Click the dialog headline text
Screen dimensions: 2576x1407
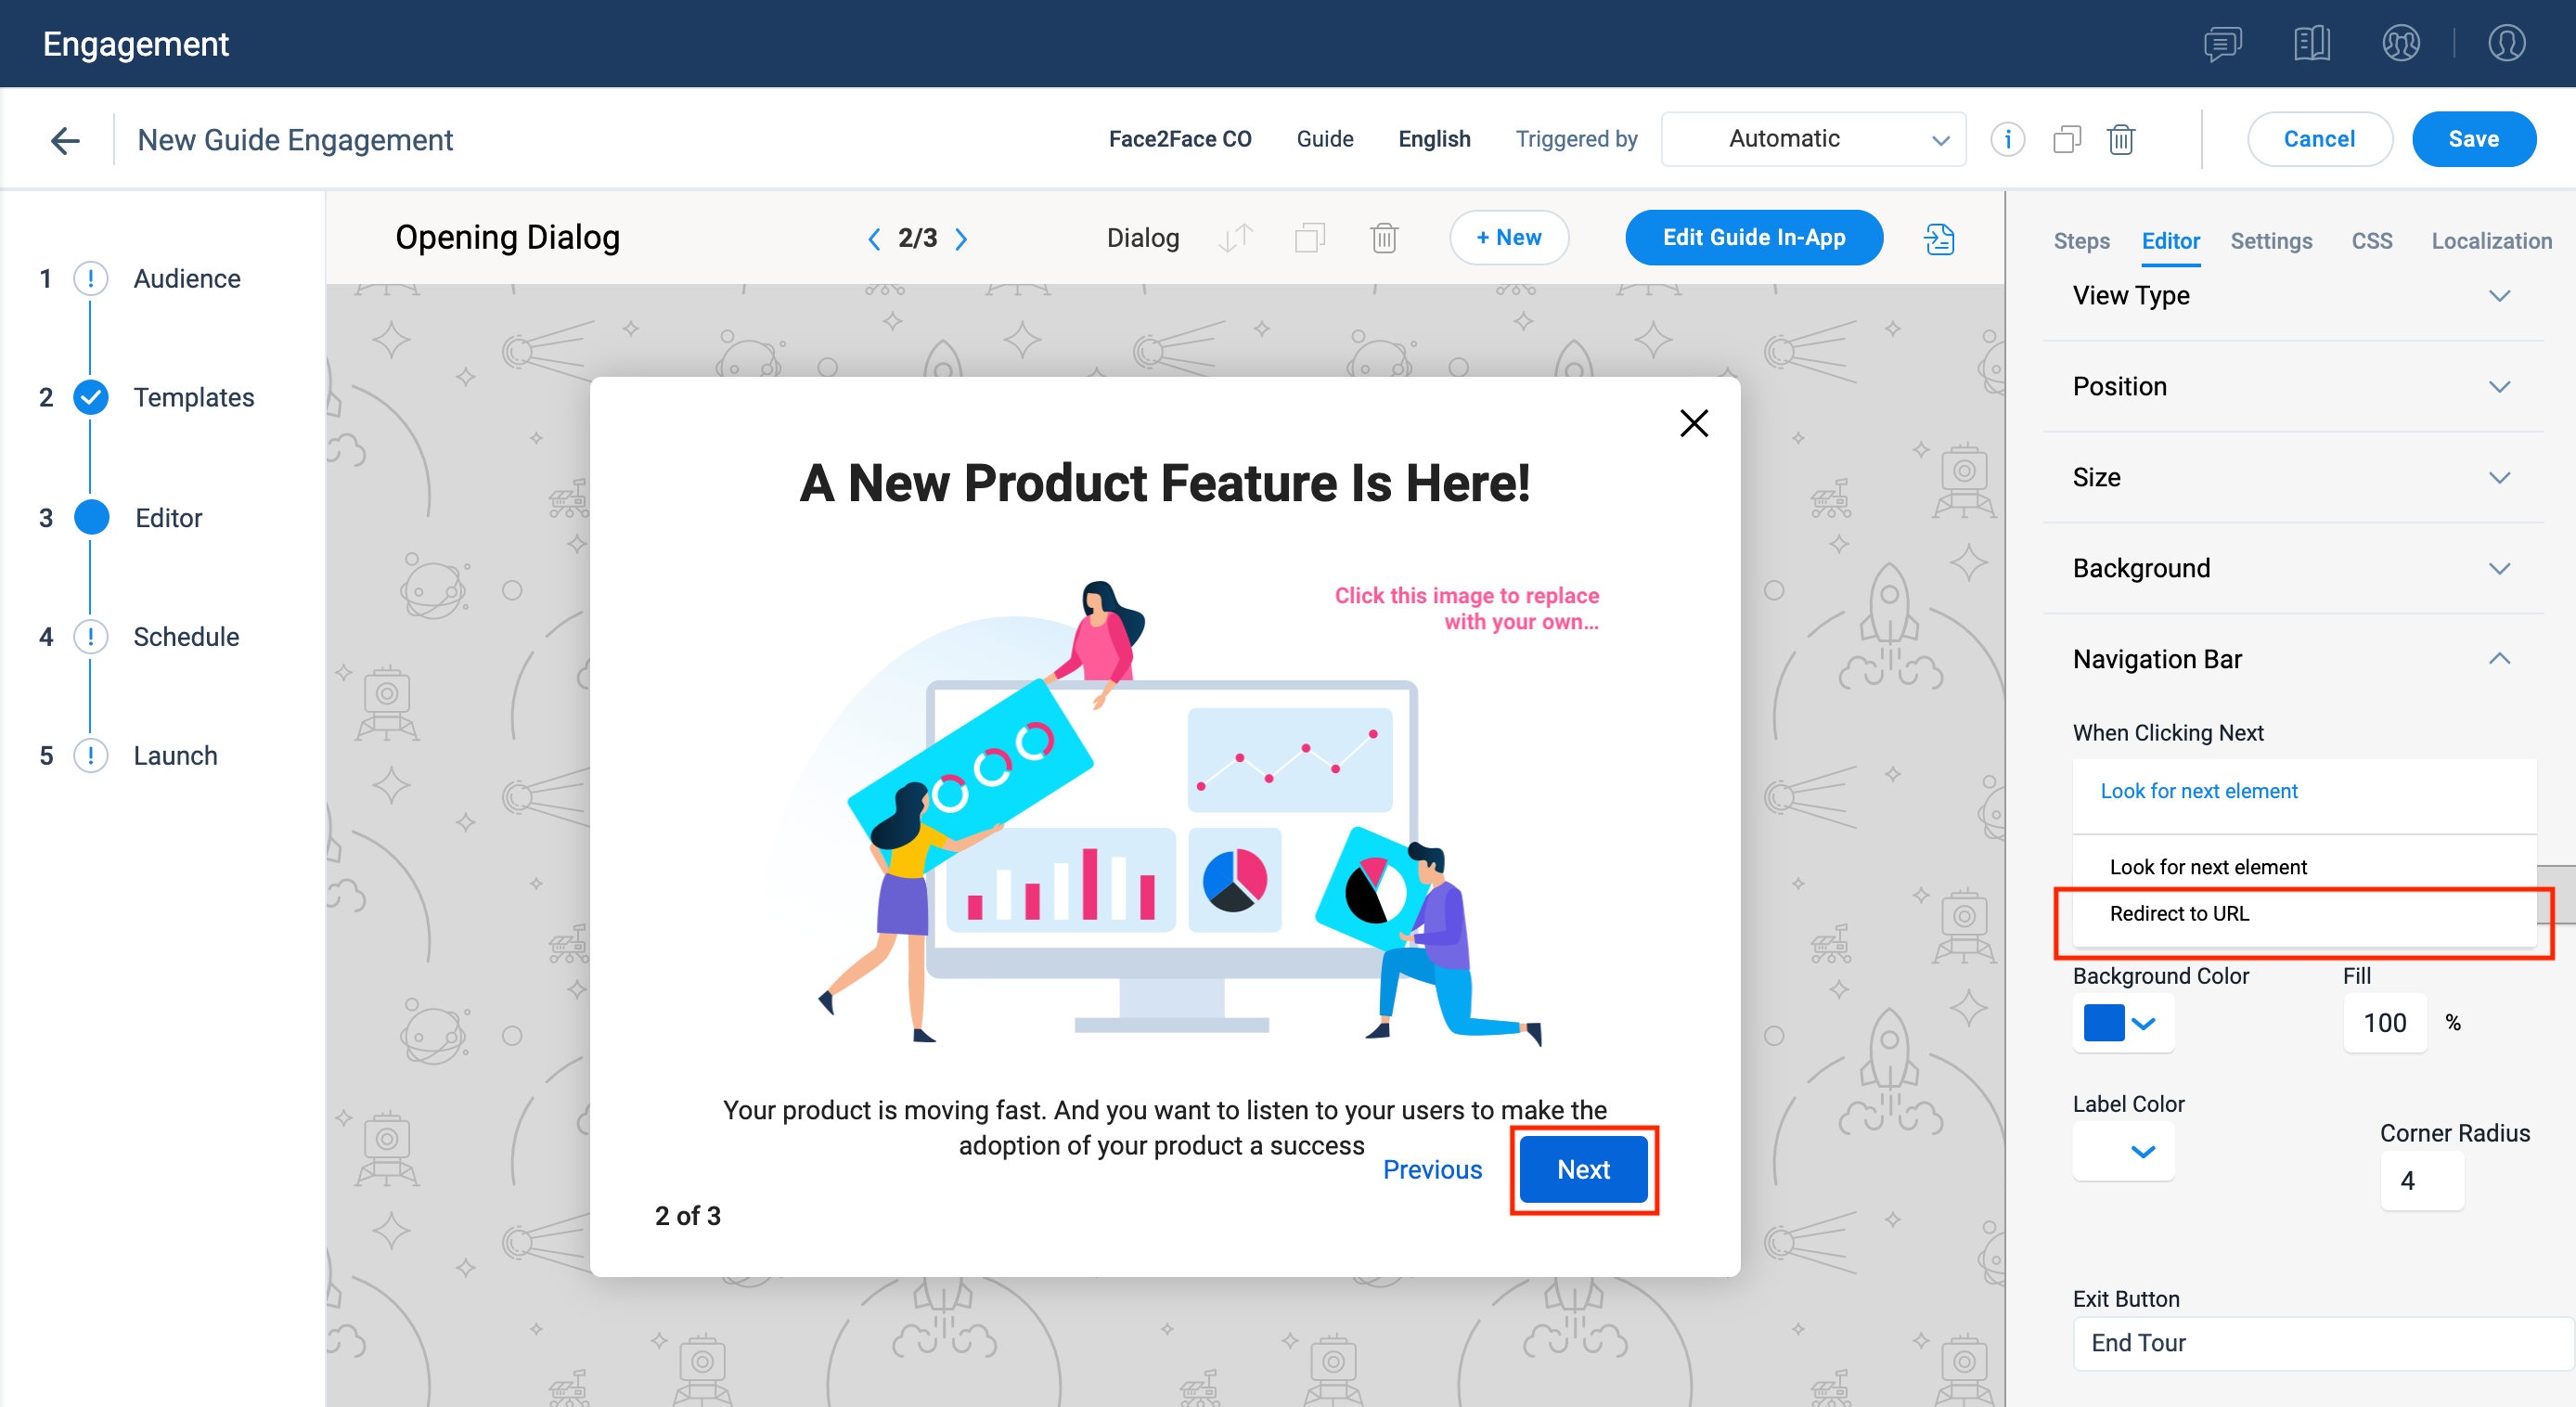click(x=1164, y=483)
